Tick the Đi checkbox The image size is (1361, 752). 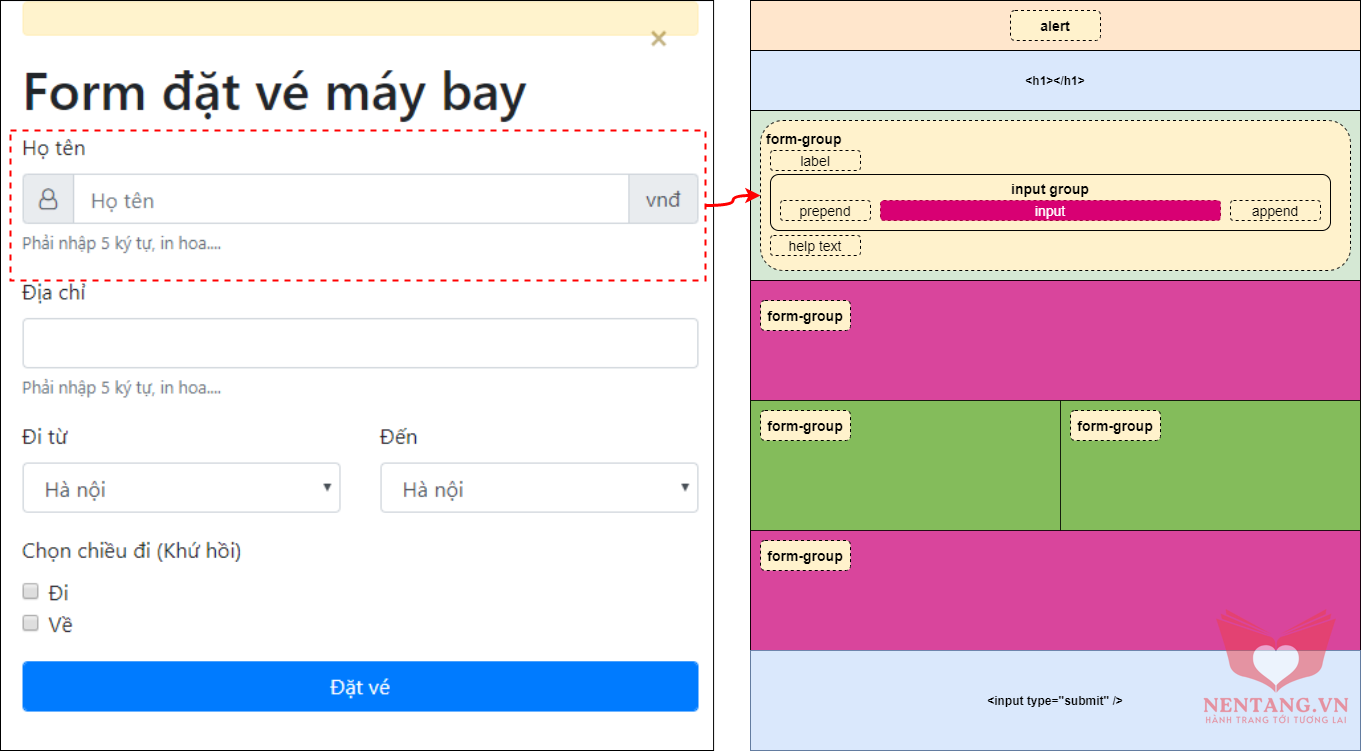point(31,591)
